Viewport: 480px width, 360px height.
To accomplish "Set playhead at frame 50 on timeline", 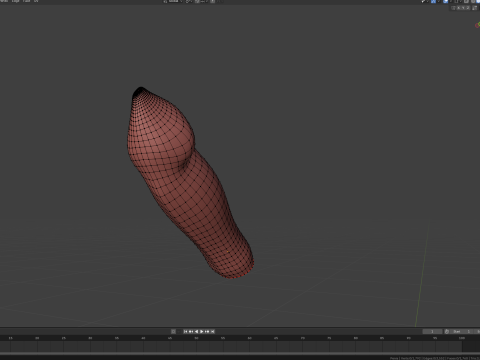I will click(196, 338).
